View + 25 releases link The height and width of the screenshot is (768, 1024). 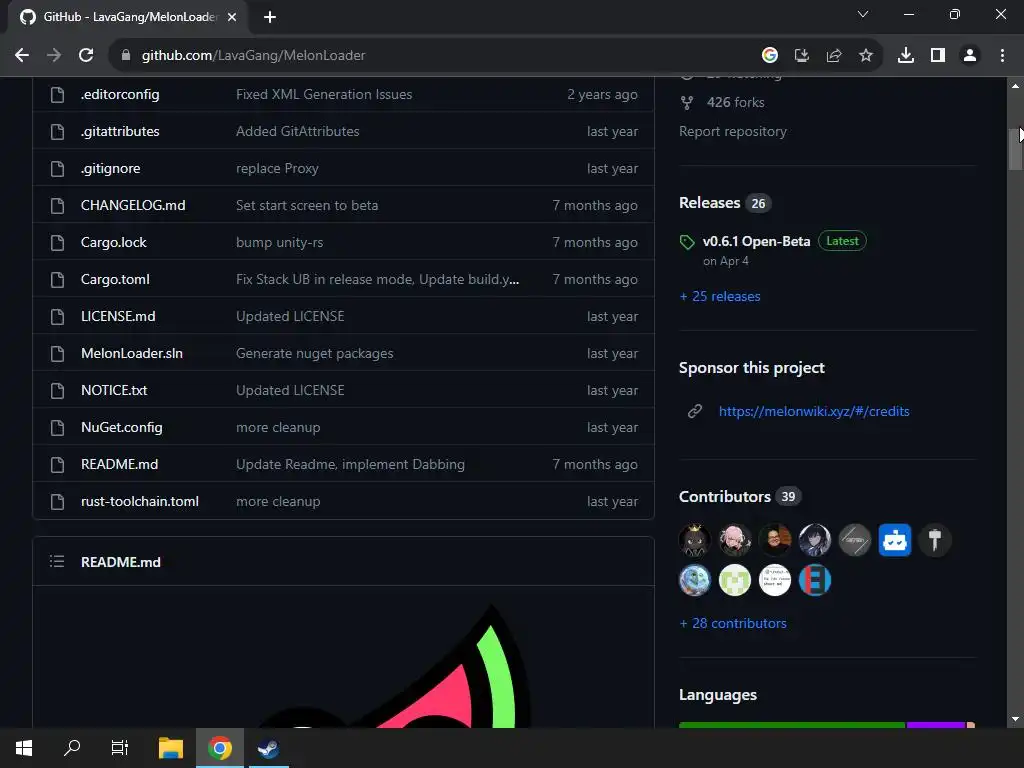click(720, 296)
